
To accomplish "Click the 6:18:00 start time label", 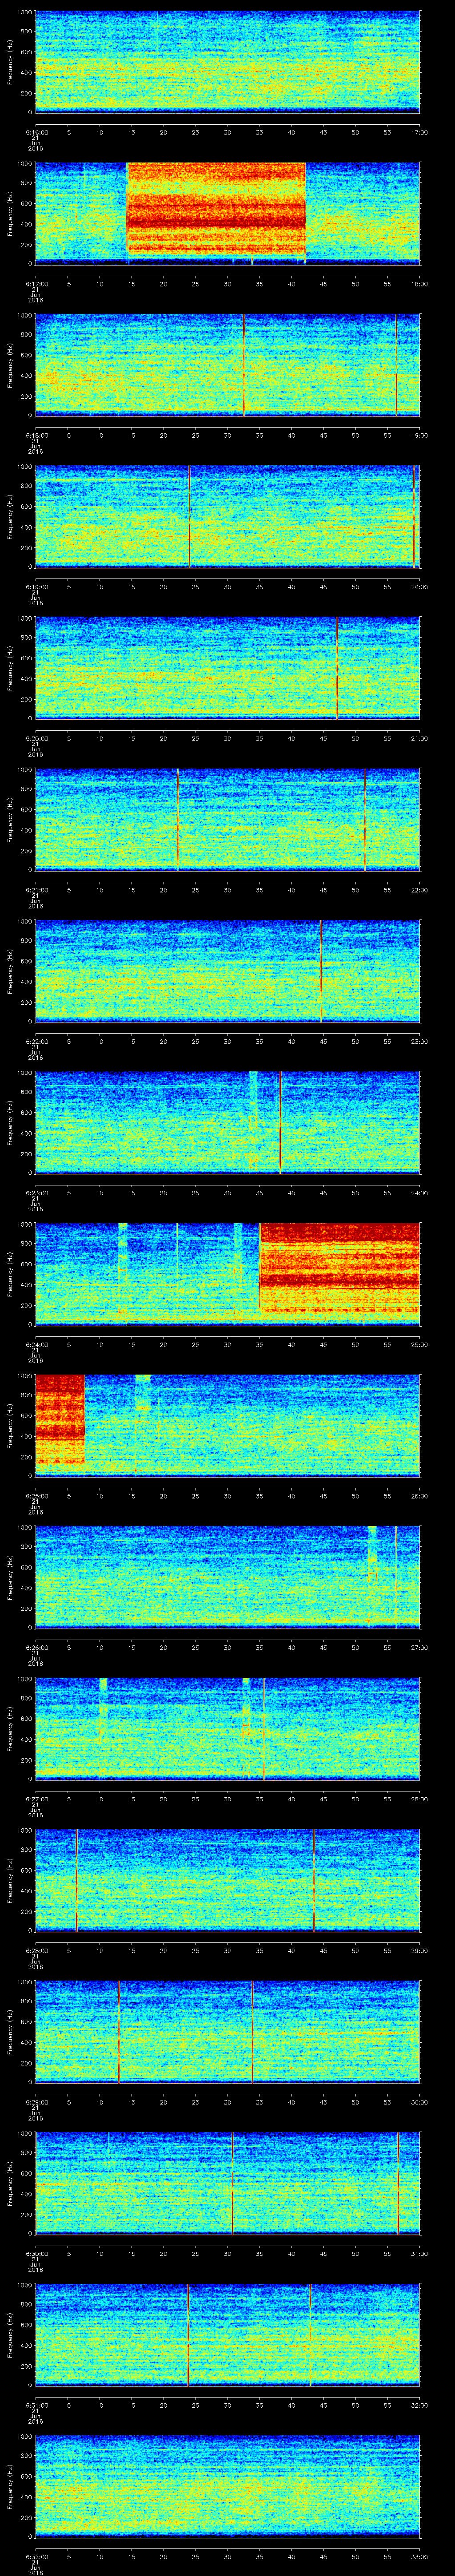I will pyautogui.click(x=36, y=435).
